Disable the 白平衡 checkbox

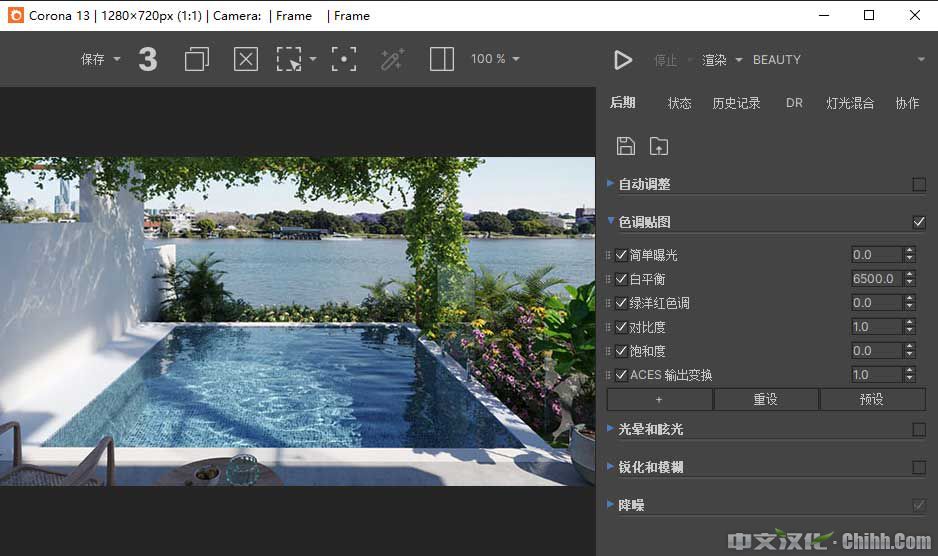click(621, 279)
